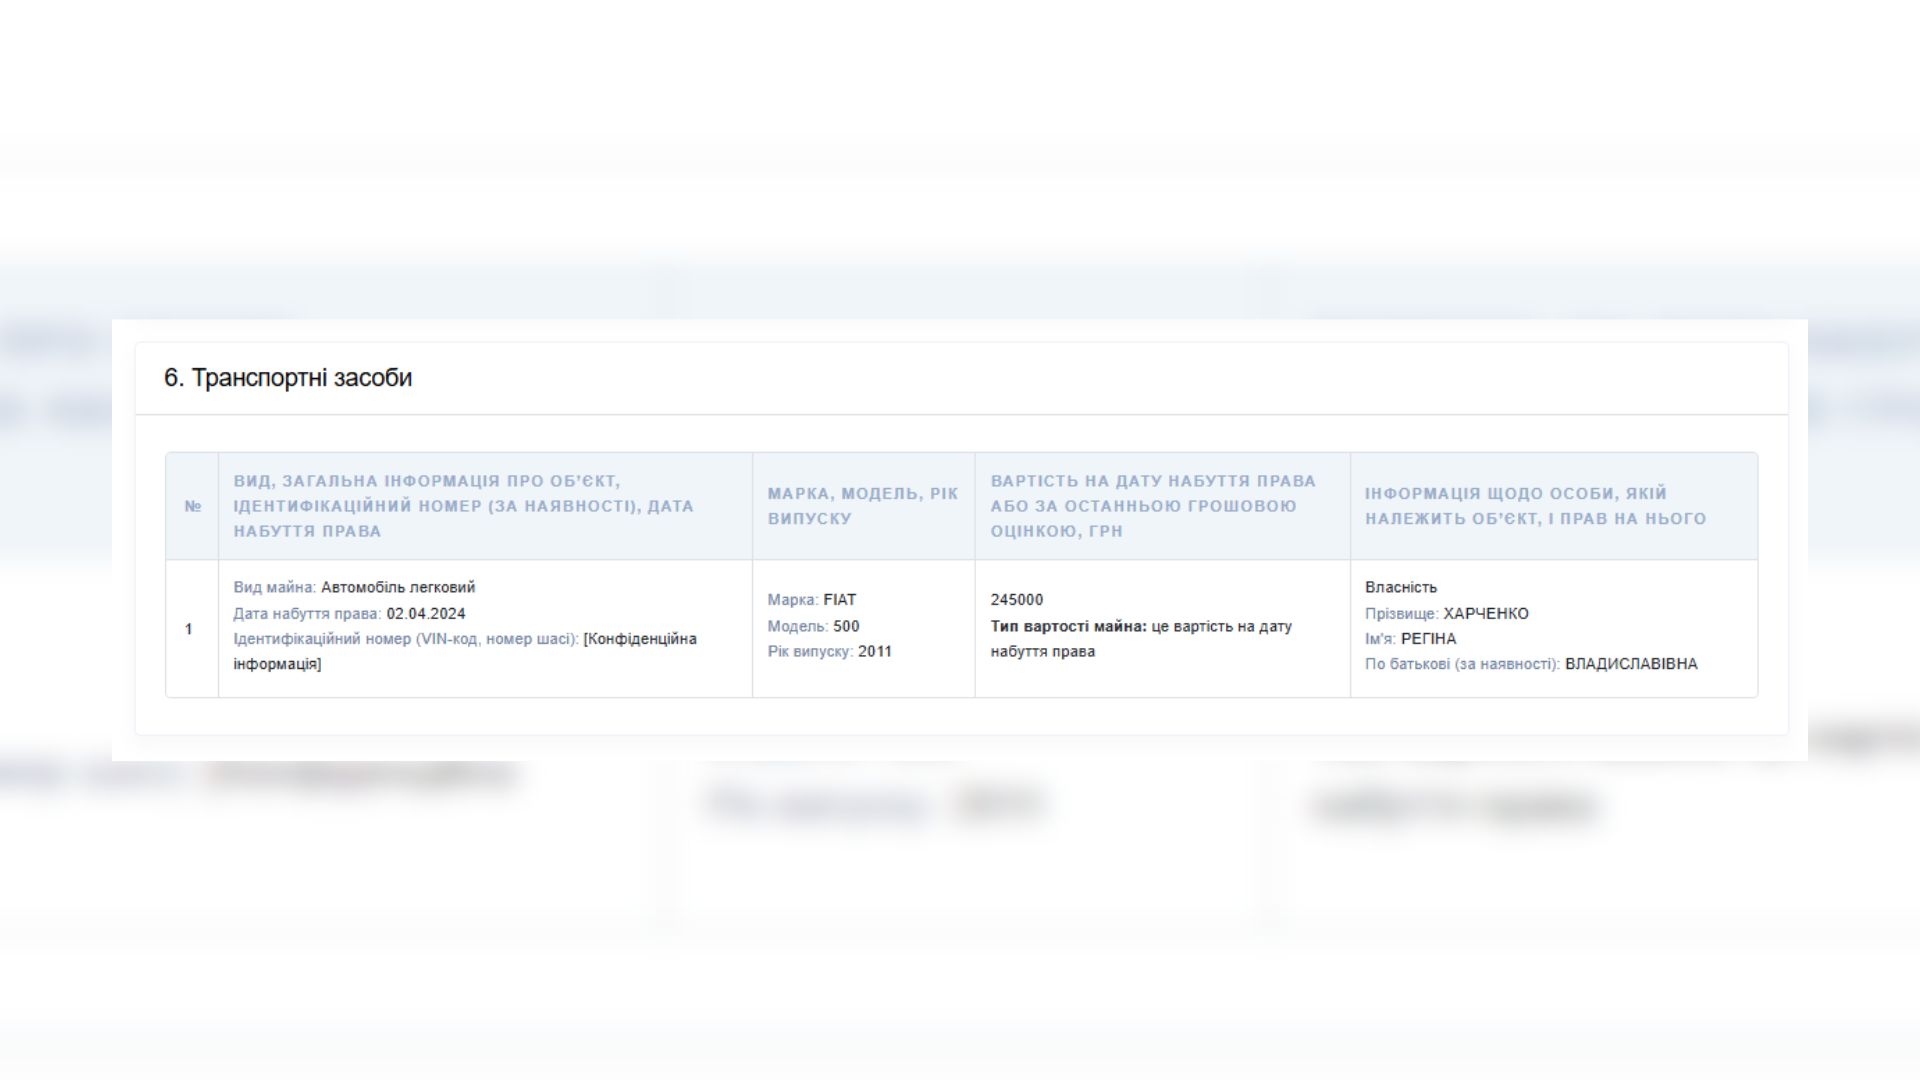This screenshot has width=1920, height=1080.
Task: Click the 'Вид, загальна інформація про об'єкт' column header
Action: click(x=463, y=506)
